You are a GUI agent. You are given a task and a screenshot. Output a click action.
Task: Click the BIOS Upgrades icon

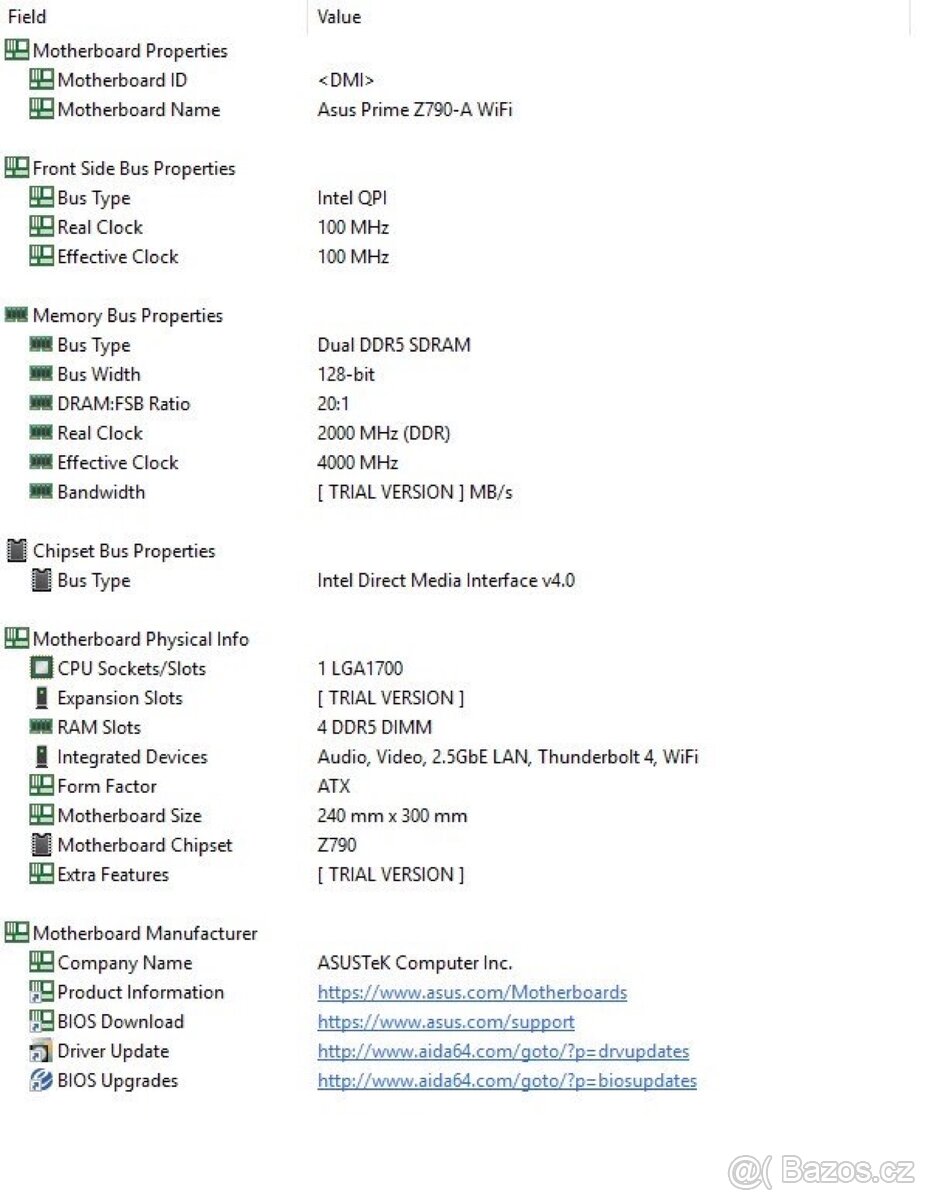(41, 1080)
